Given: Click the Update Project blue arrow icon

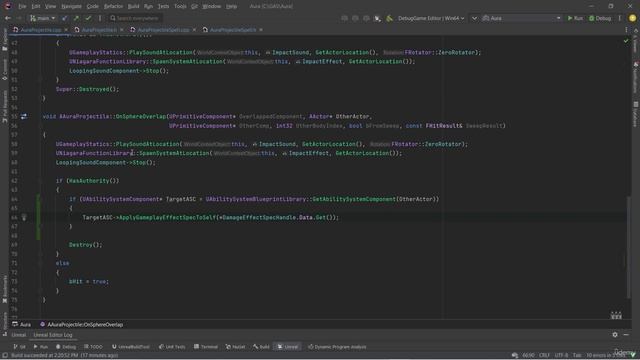Looking at the screenshot, I should tap(64, 18).
